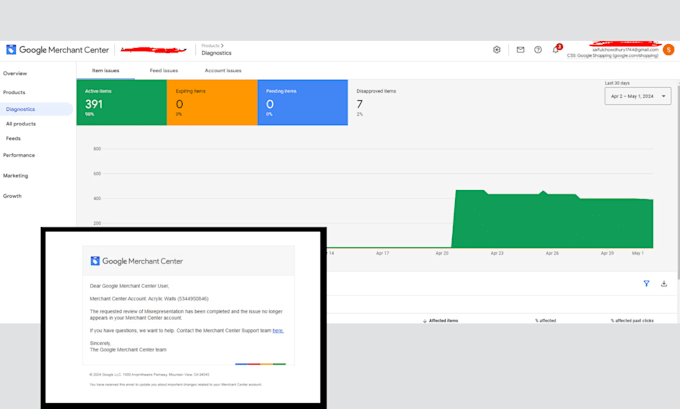Click the filter funnel icon
Screen dimensions: 680x409
coord(646,283)
